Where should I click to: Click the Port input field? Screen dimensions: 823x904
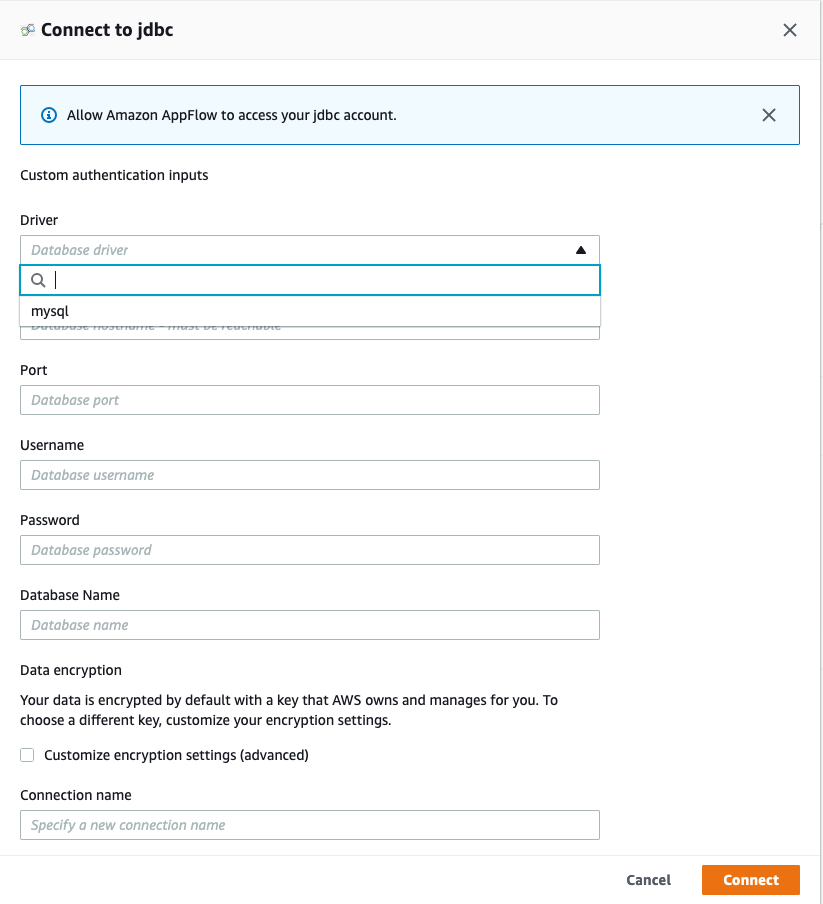(309, 400)
